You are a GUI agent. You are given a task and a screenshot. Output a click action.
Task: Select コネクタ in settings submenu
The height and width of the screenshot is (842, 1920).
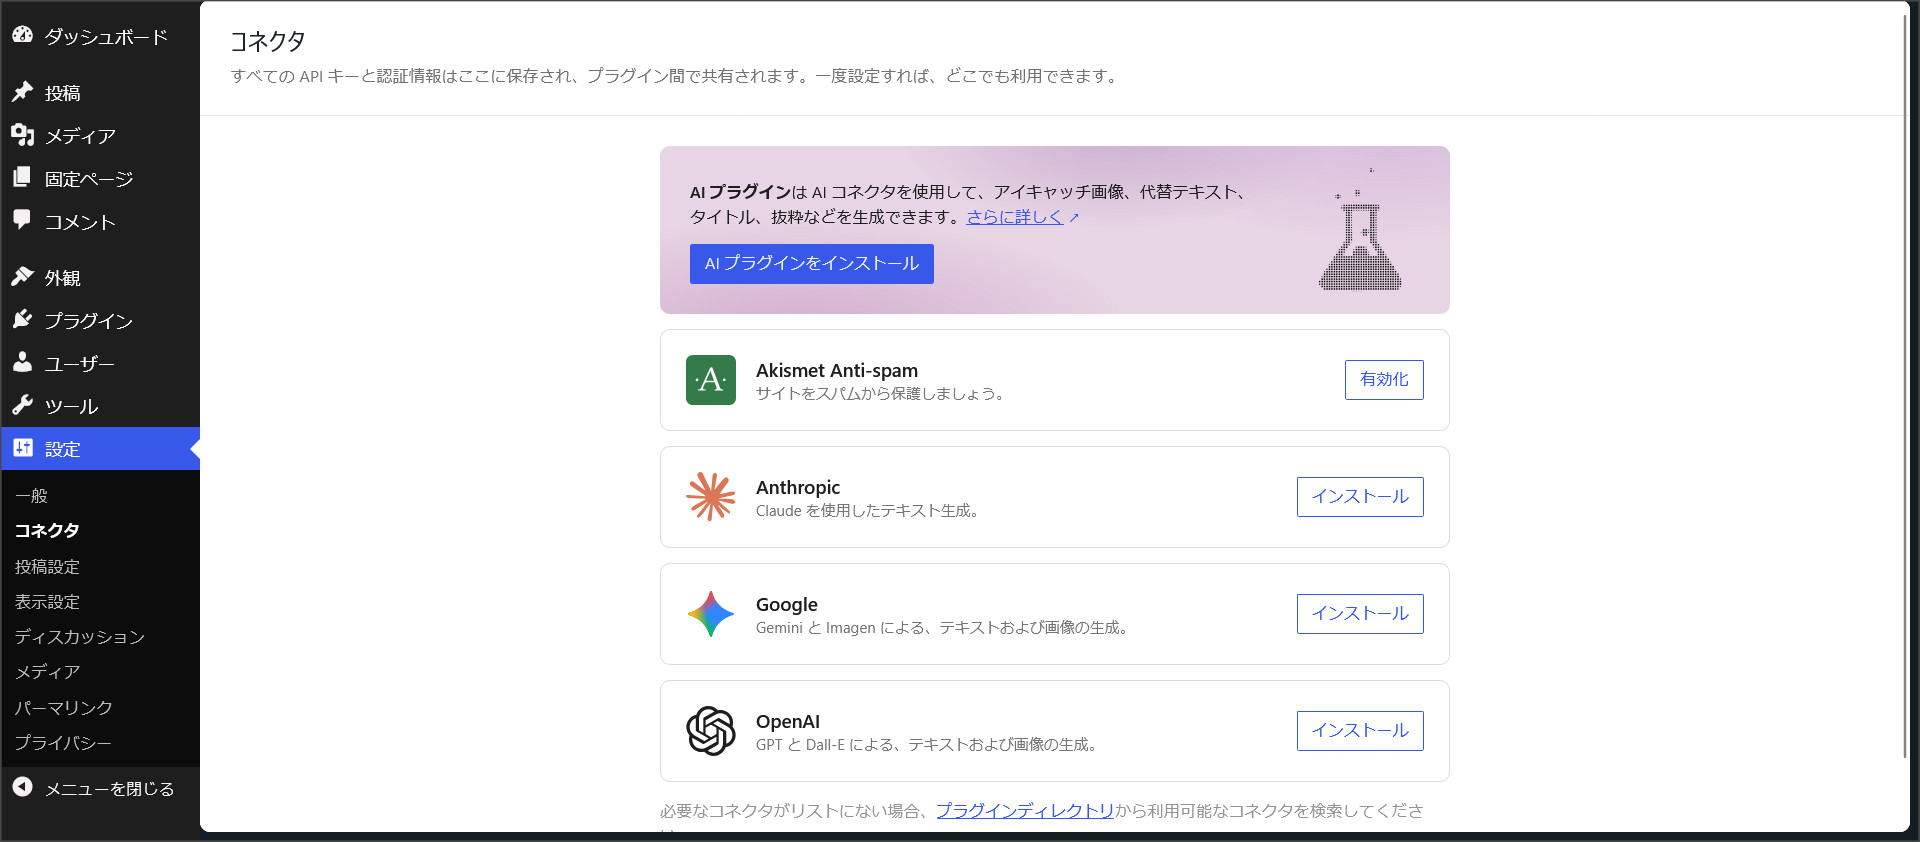coord(47,531)
